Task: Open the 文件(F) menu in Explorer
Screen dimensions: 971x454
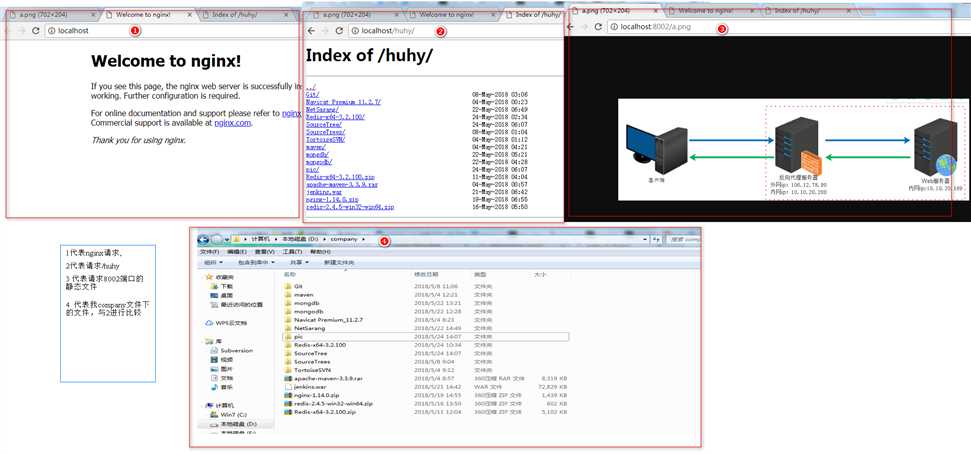Action: click(x=209, y=252)
